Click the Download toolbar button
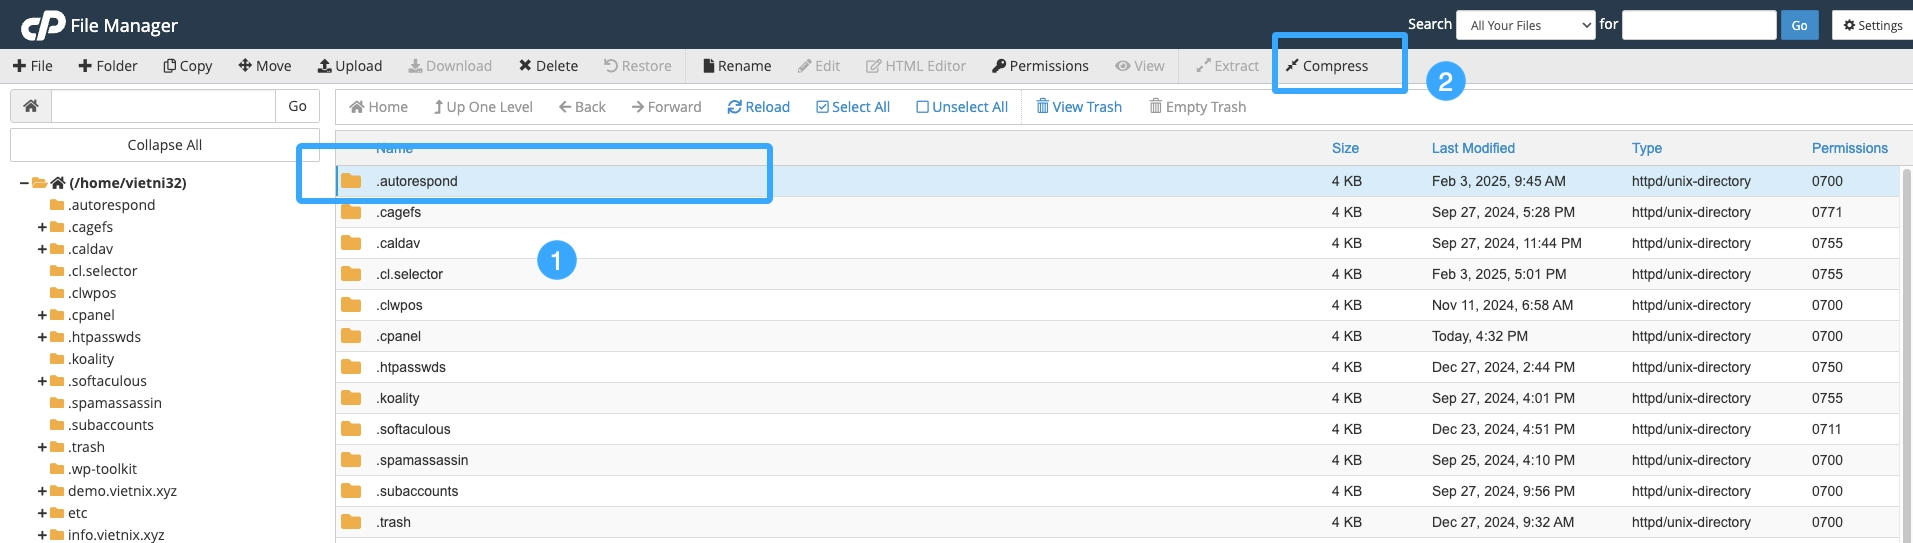 450,66
